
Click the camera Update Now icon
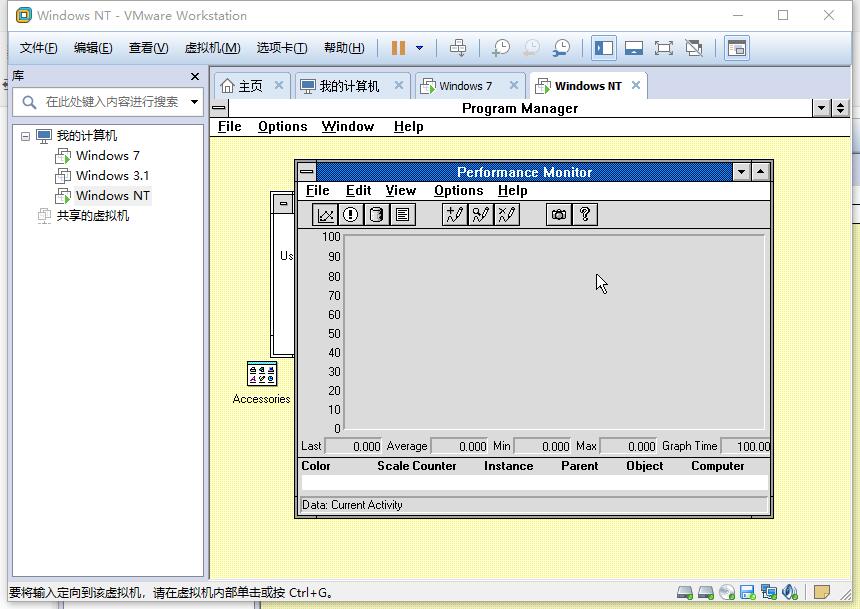[559, 215]
